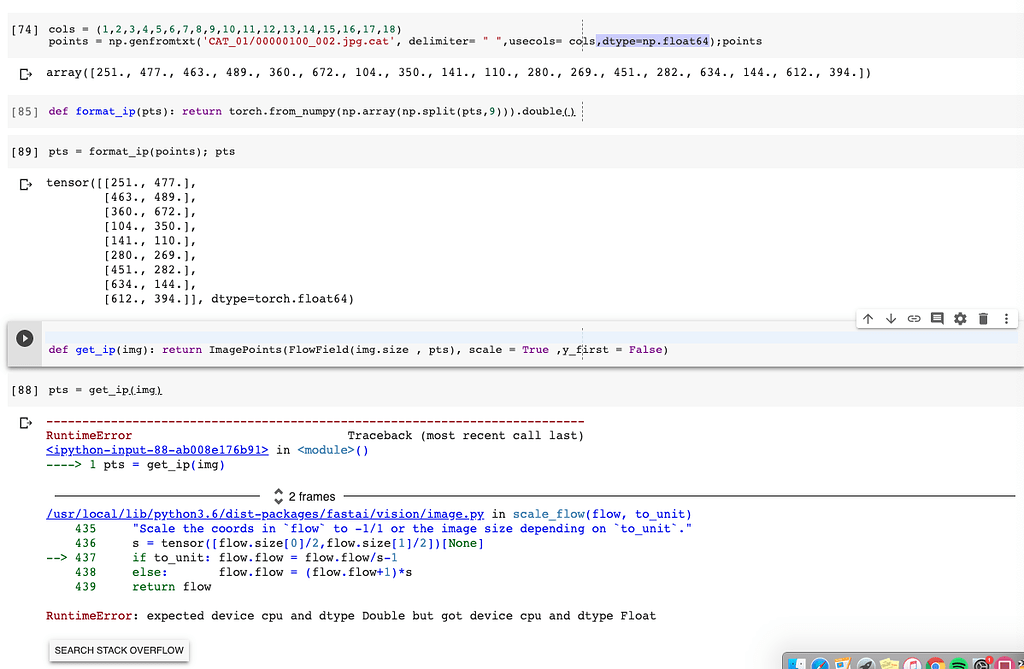Delete the selected cell
Image resolution: width=1024 pixels, height=669 pixels.
tap(983, 319)
